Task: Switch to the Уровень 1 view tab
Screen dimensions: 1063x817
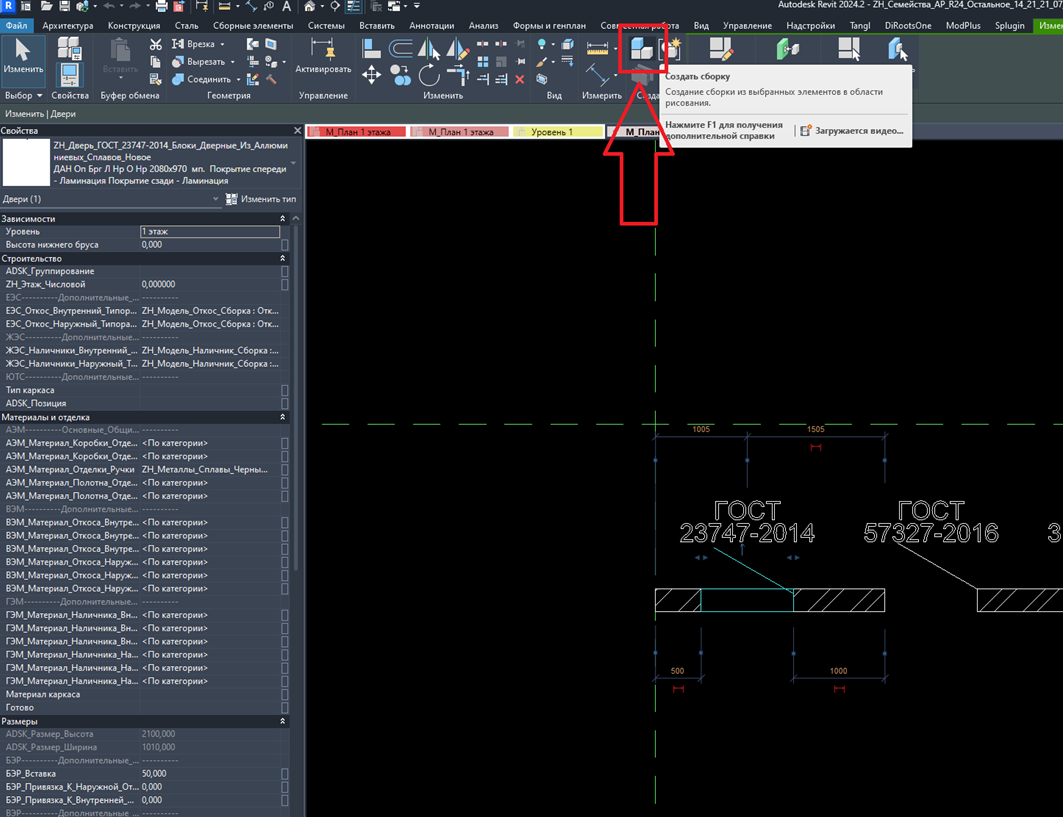Action: click(x=558, y=132)
